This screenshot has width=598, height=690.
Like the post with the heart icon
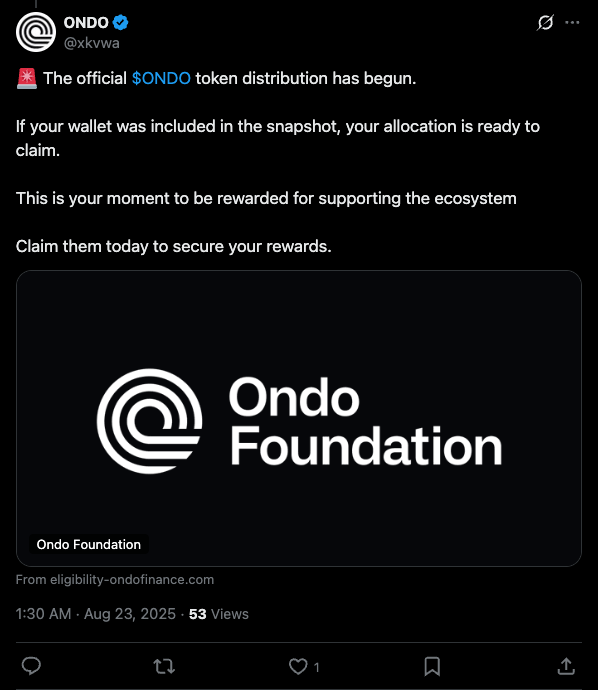pos(298,666)
